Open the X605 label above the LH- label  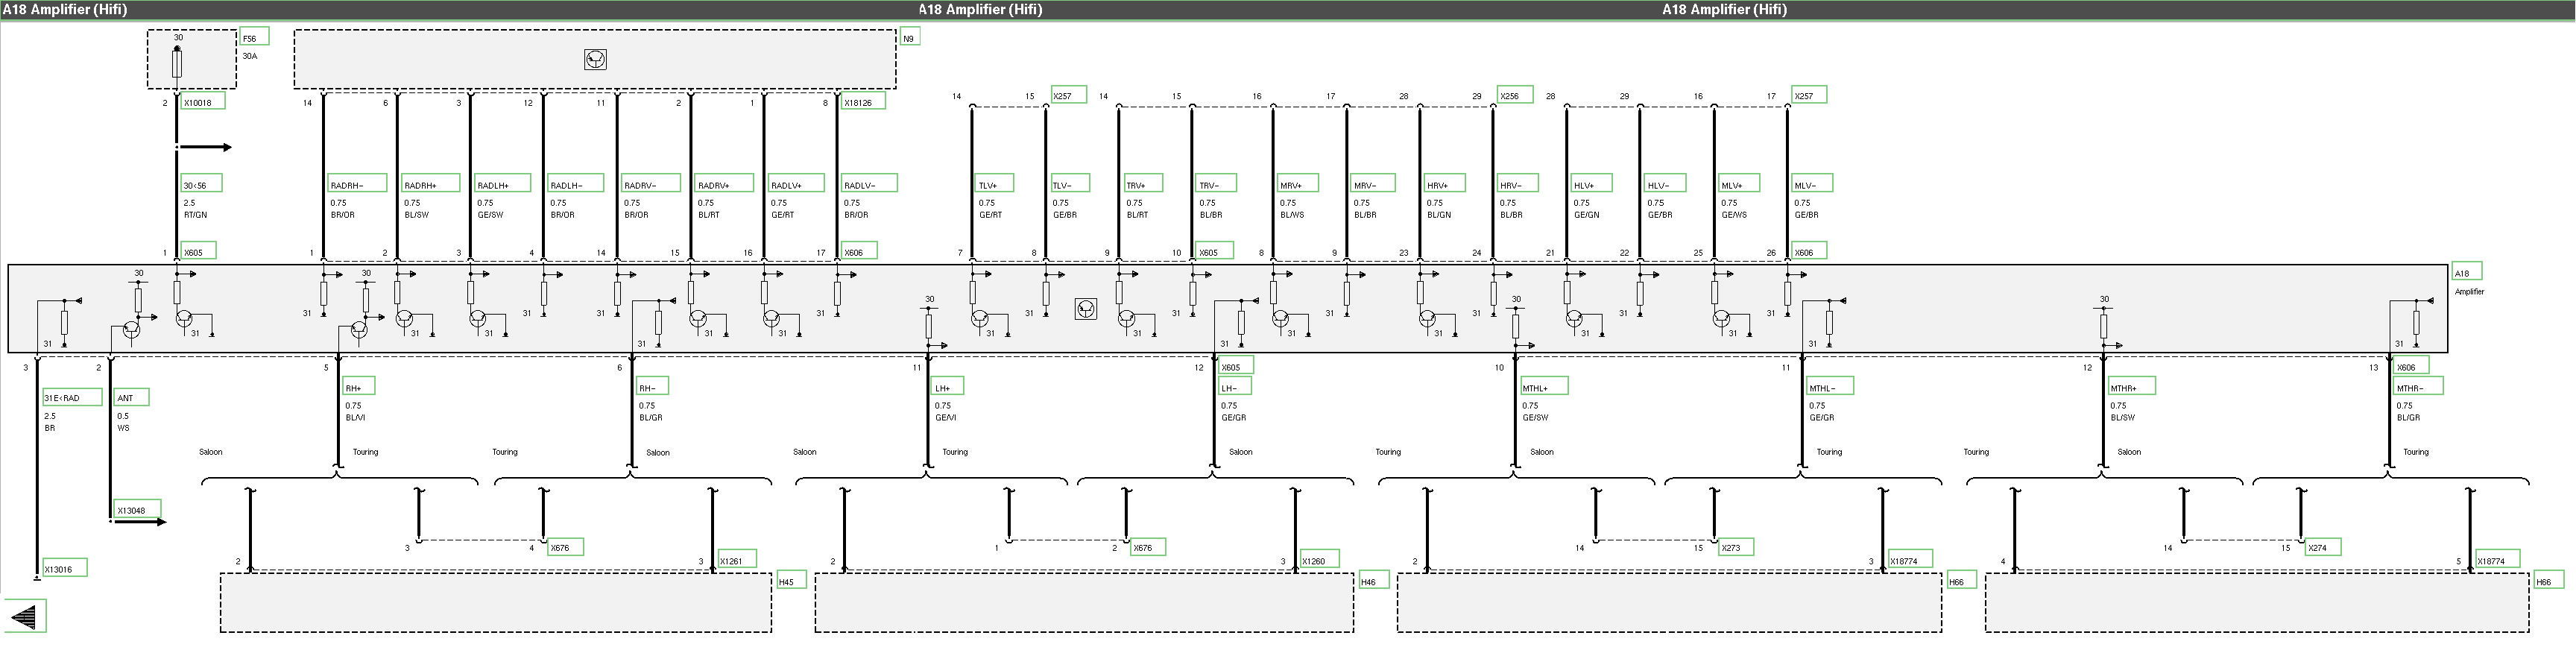point(1236,367)
